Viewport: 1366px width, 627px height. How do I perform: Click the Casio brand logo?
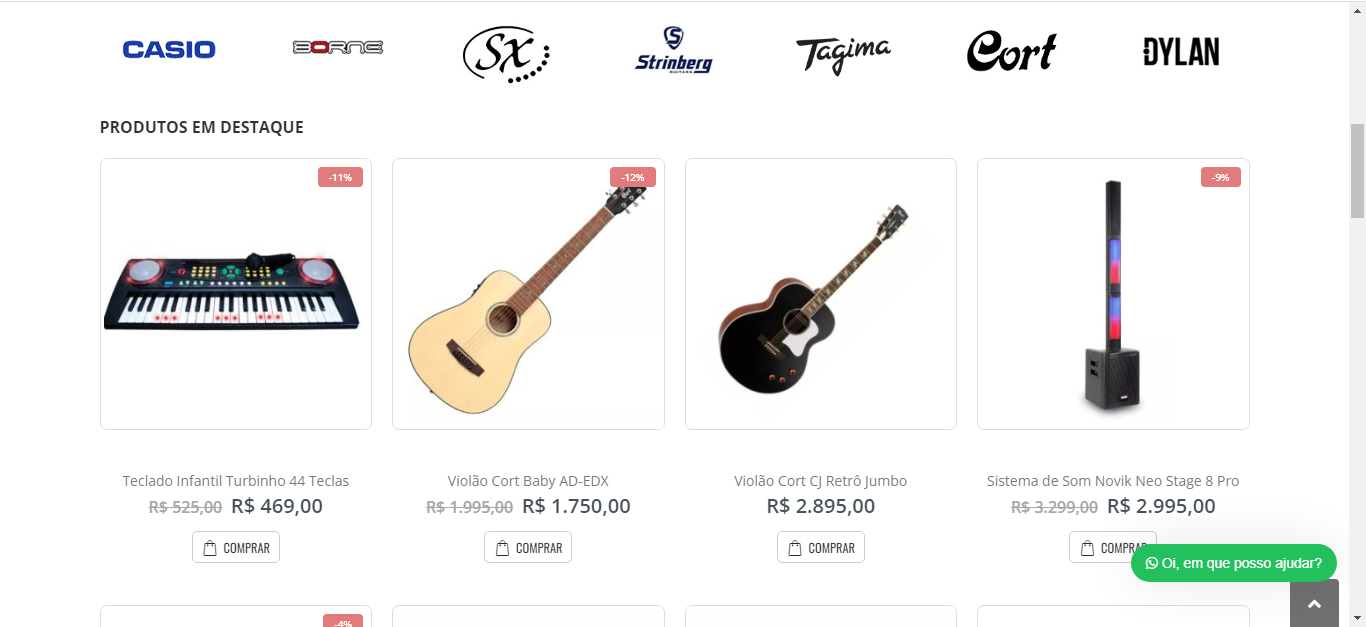click(x=169, y=50)
